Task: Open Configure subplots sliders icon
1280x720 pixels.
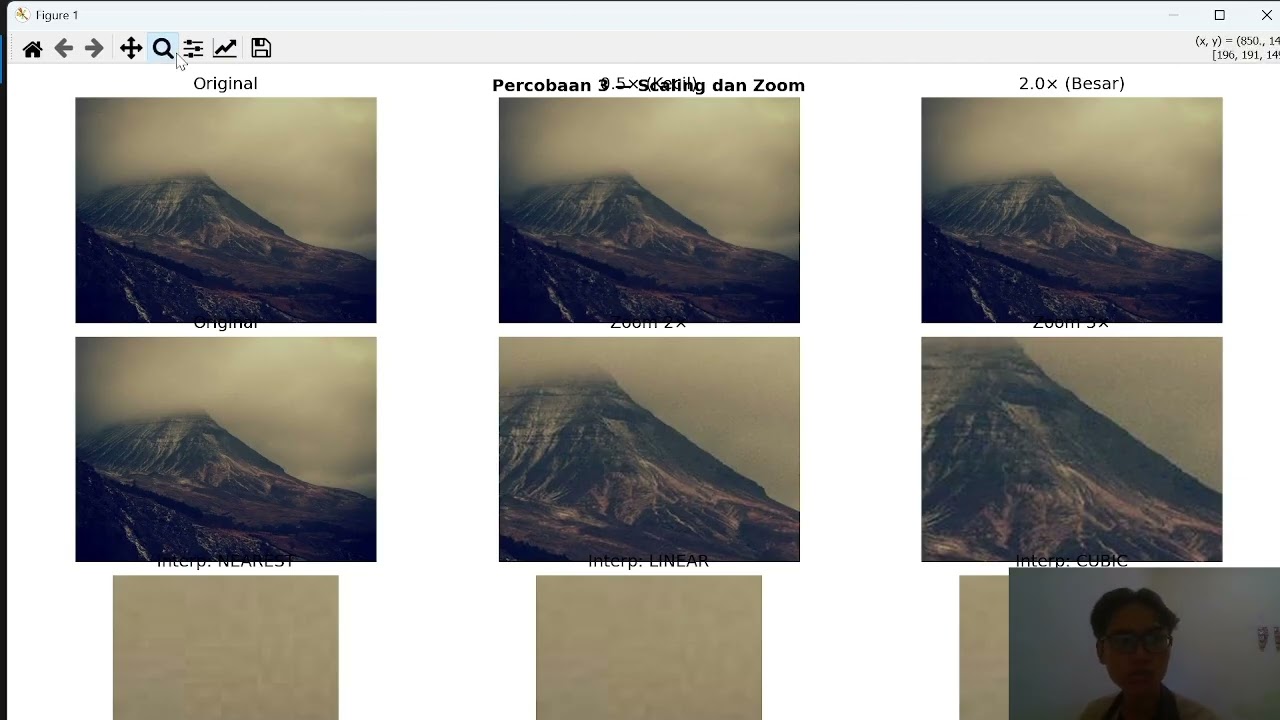Action: [x=193, y=49]
